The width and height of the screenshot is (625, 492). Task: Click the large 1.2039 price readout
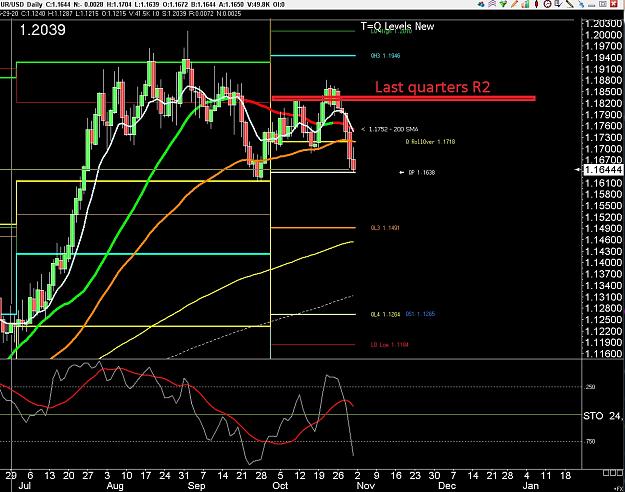[x=42, y=30]
